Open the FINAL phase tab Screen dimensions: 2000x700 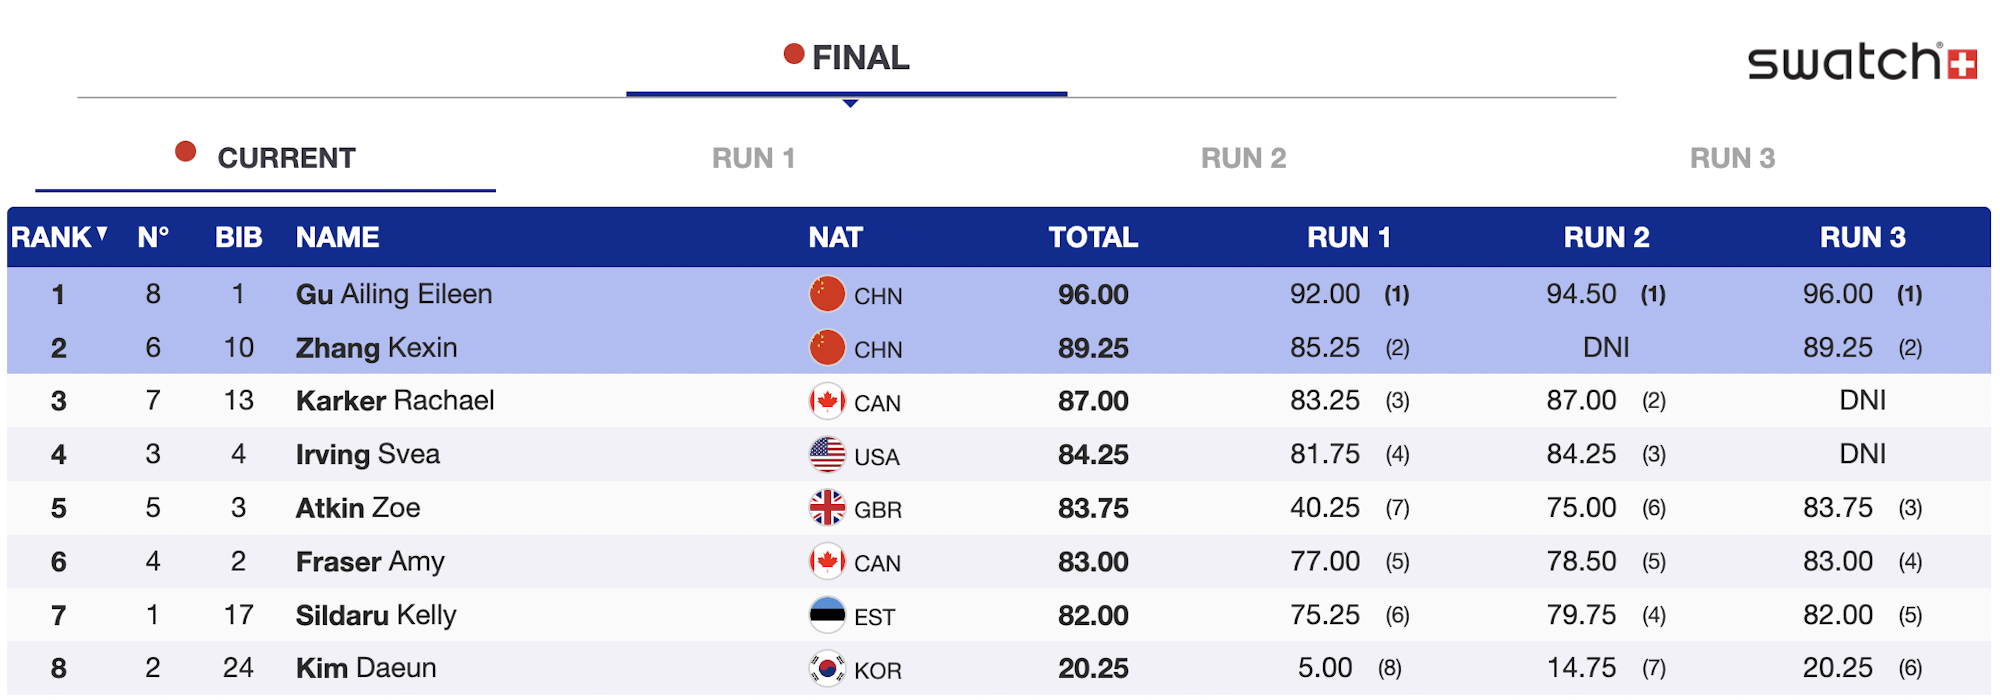click(x=847, y=58)
